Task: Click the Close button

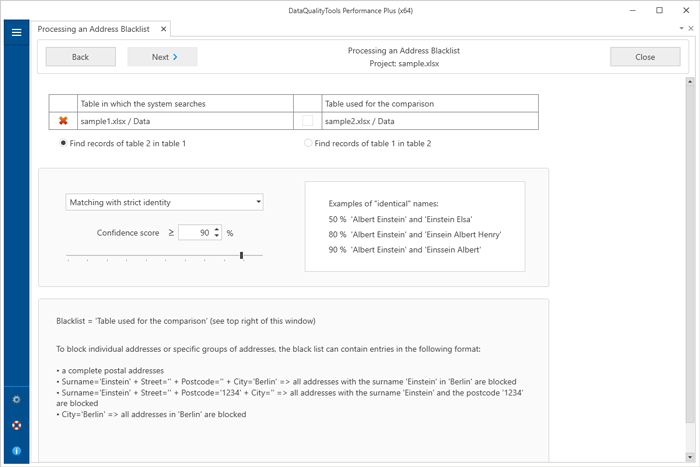Action: pyautogui.click(x=645, y=57)
